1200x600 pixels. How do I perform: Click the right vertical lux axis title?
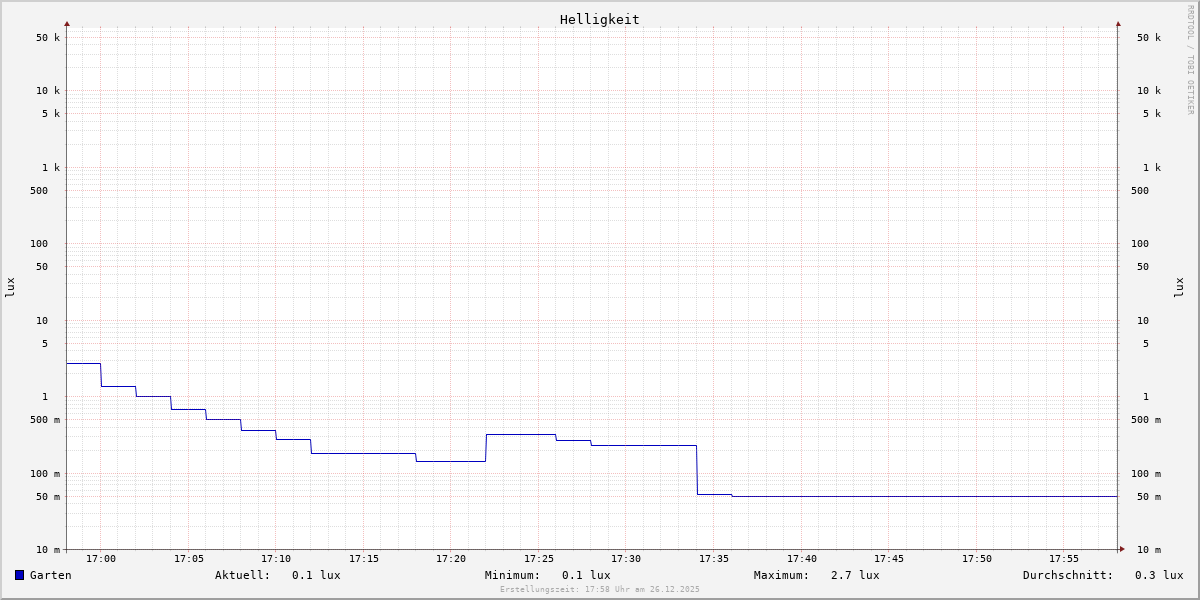pos(1179,287)
